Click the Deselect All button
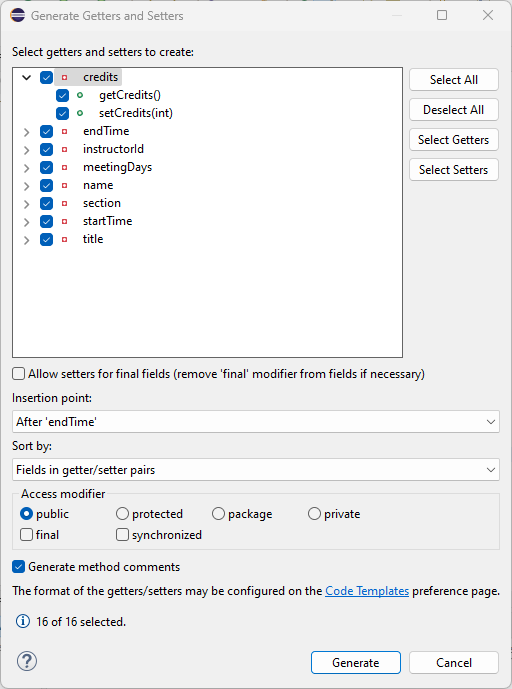This screenshot has width=512, height=689. tap(454, 110)
